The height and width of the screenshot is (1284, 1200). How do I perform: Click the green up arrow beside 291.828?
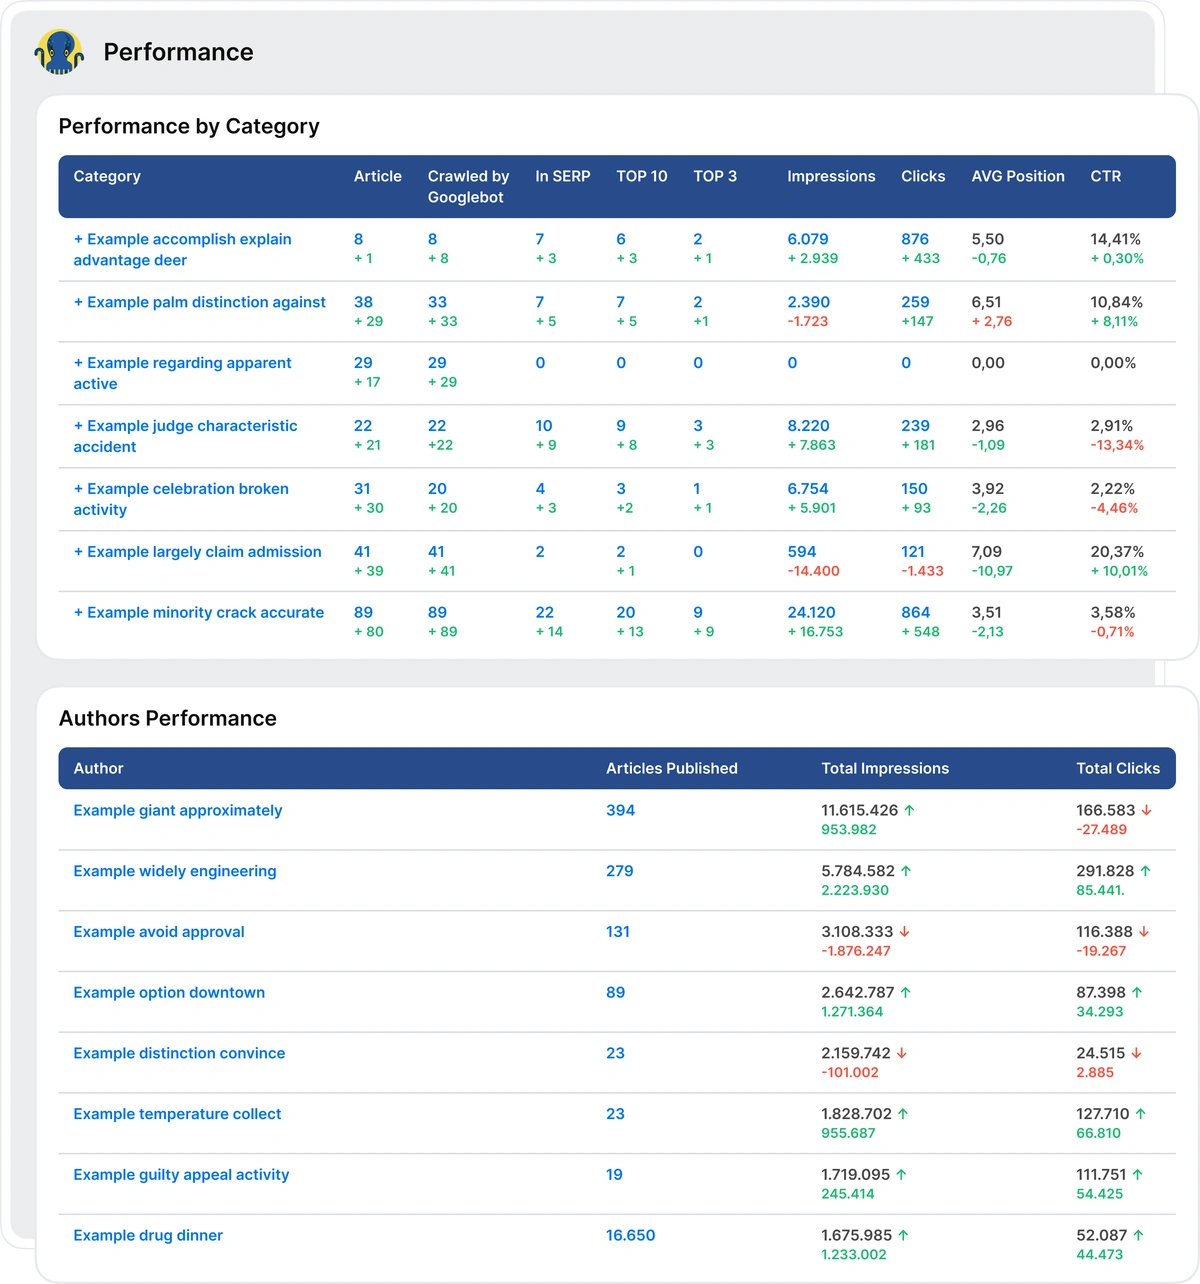click(x=1145, y=872)
